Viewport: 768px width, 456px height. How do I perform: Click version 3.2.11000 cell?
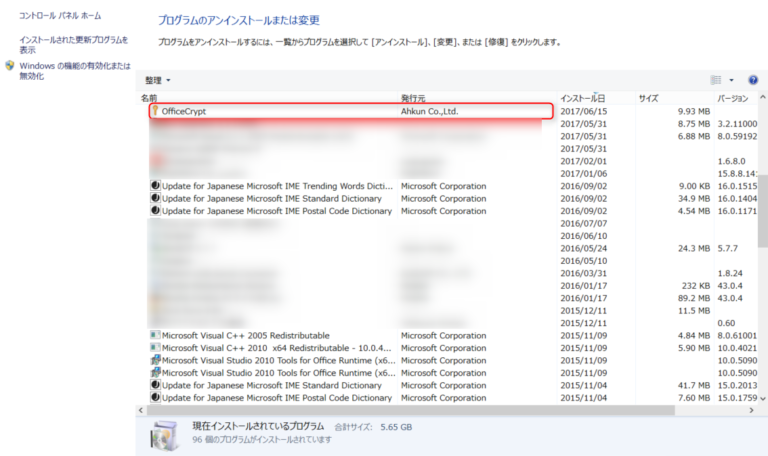click(x=737, y=124)
